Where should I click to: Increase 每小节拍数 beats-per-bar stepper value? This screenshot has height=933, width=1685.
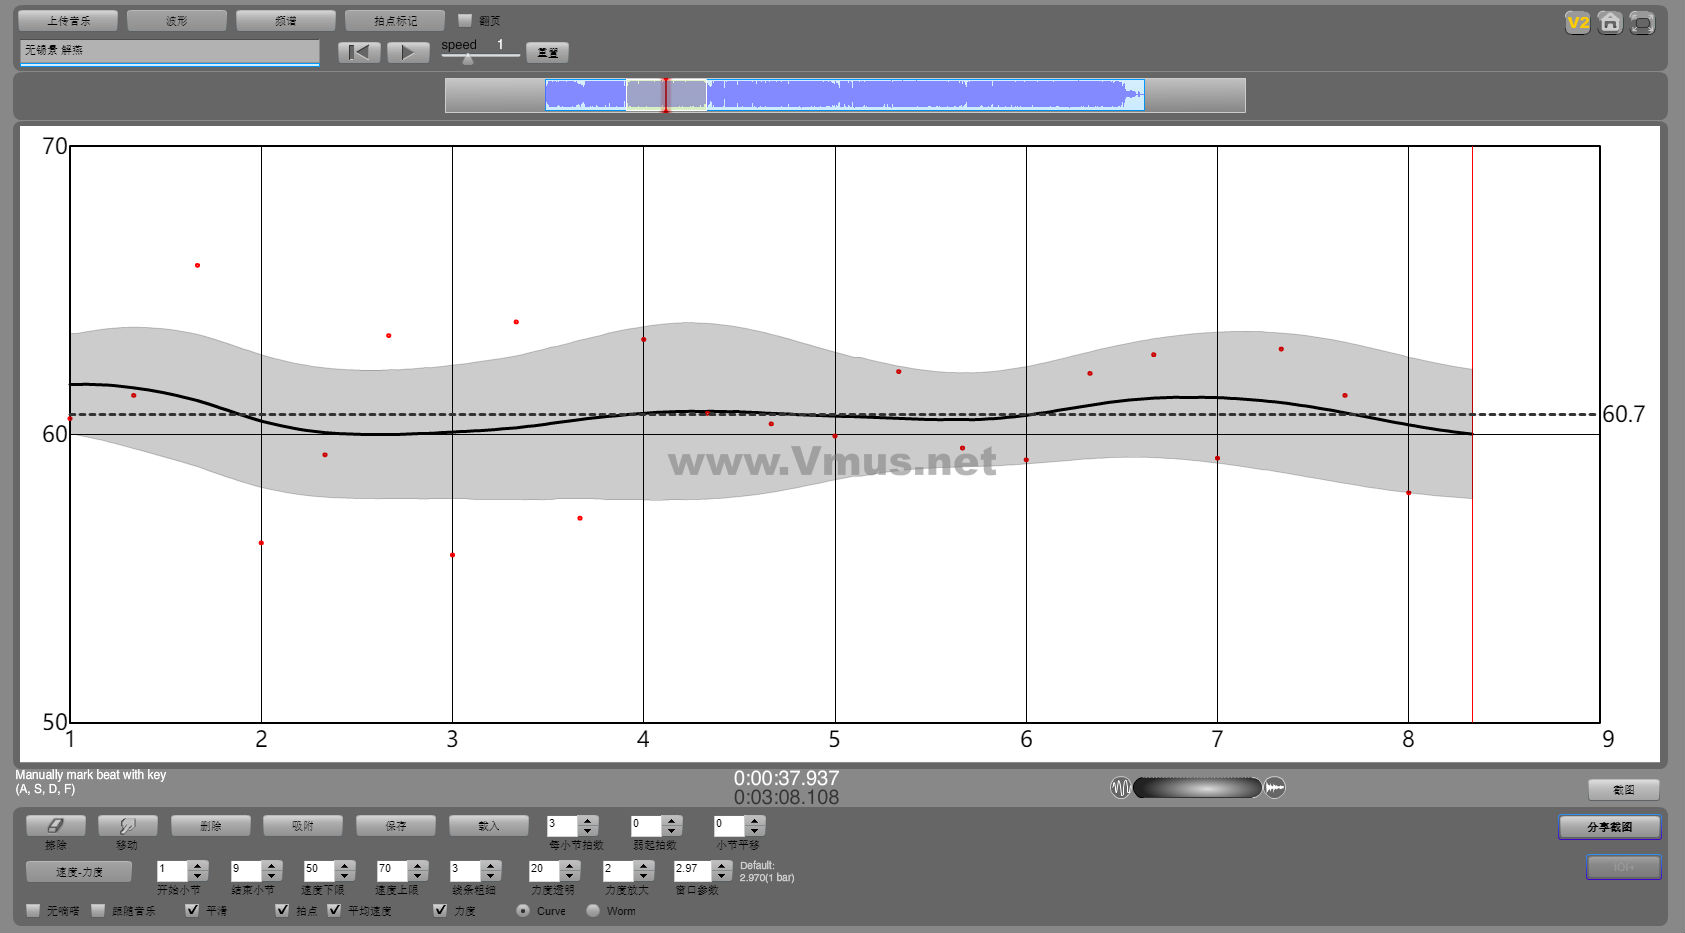pyautogui.click(x=588, y=821)
